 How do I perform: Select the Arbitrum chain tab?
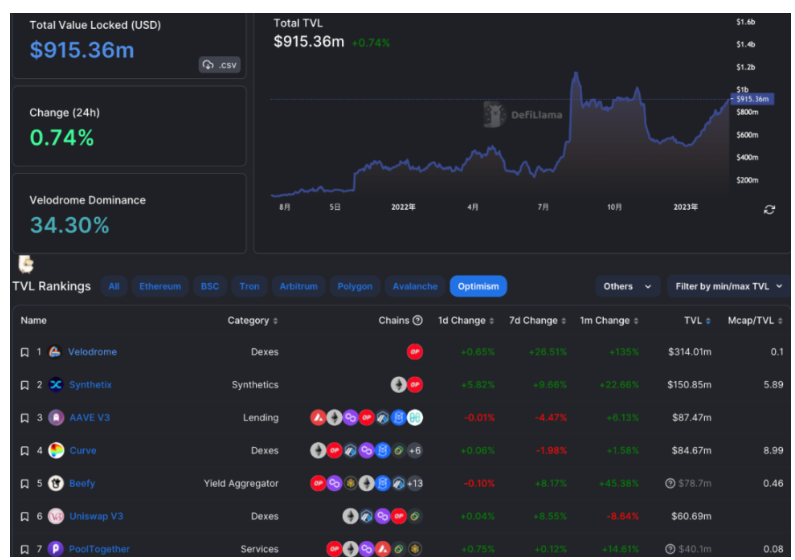tap(299, 286)
